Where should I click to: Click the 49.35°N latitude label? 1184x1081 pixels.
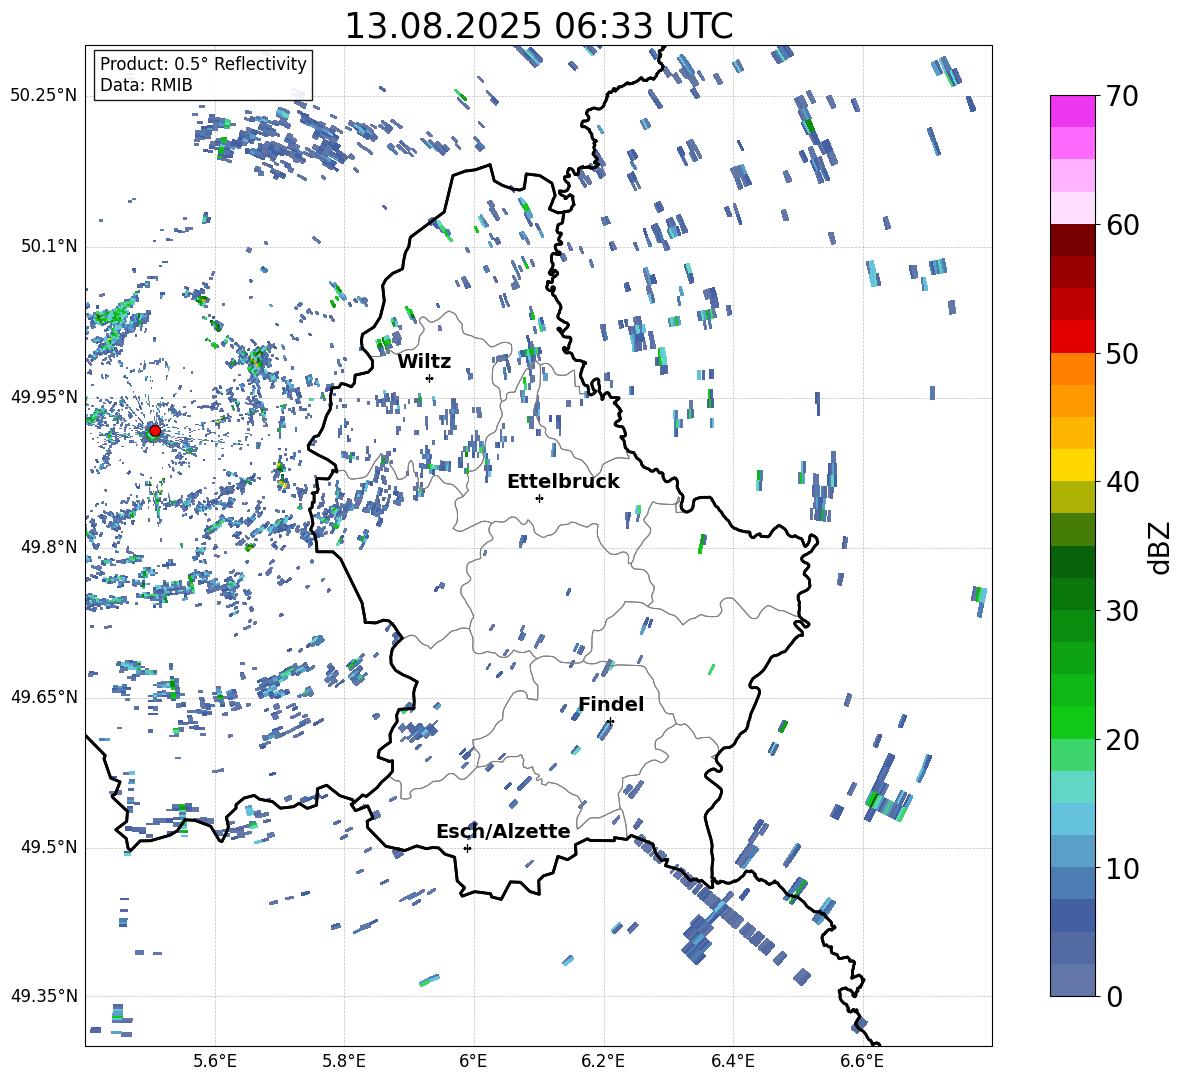(44, 996)
